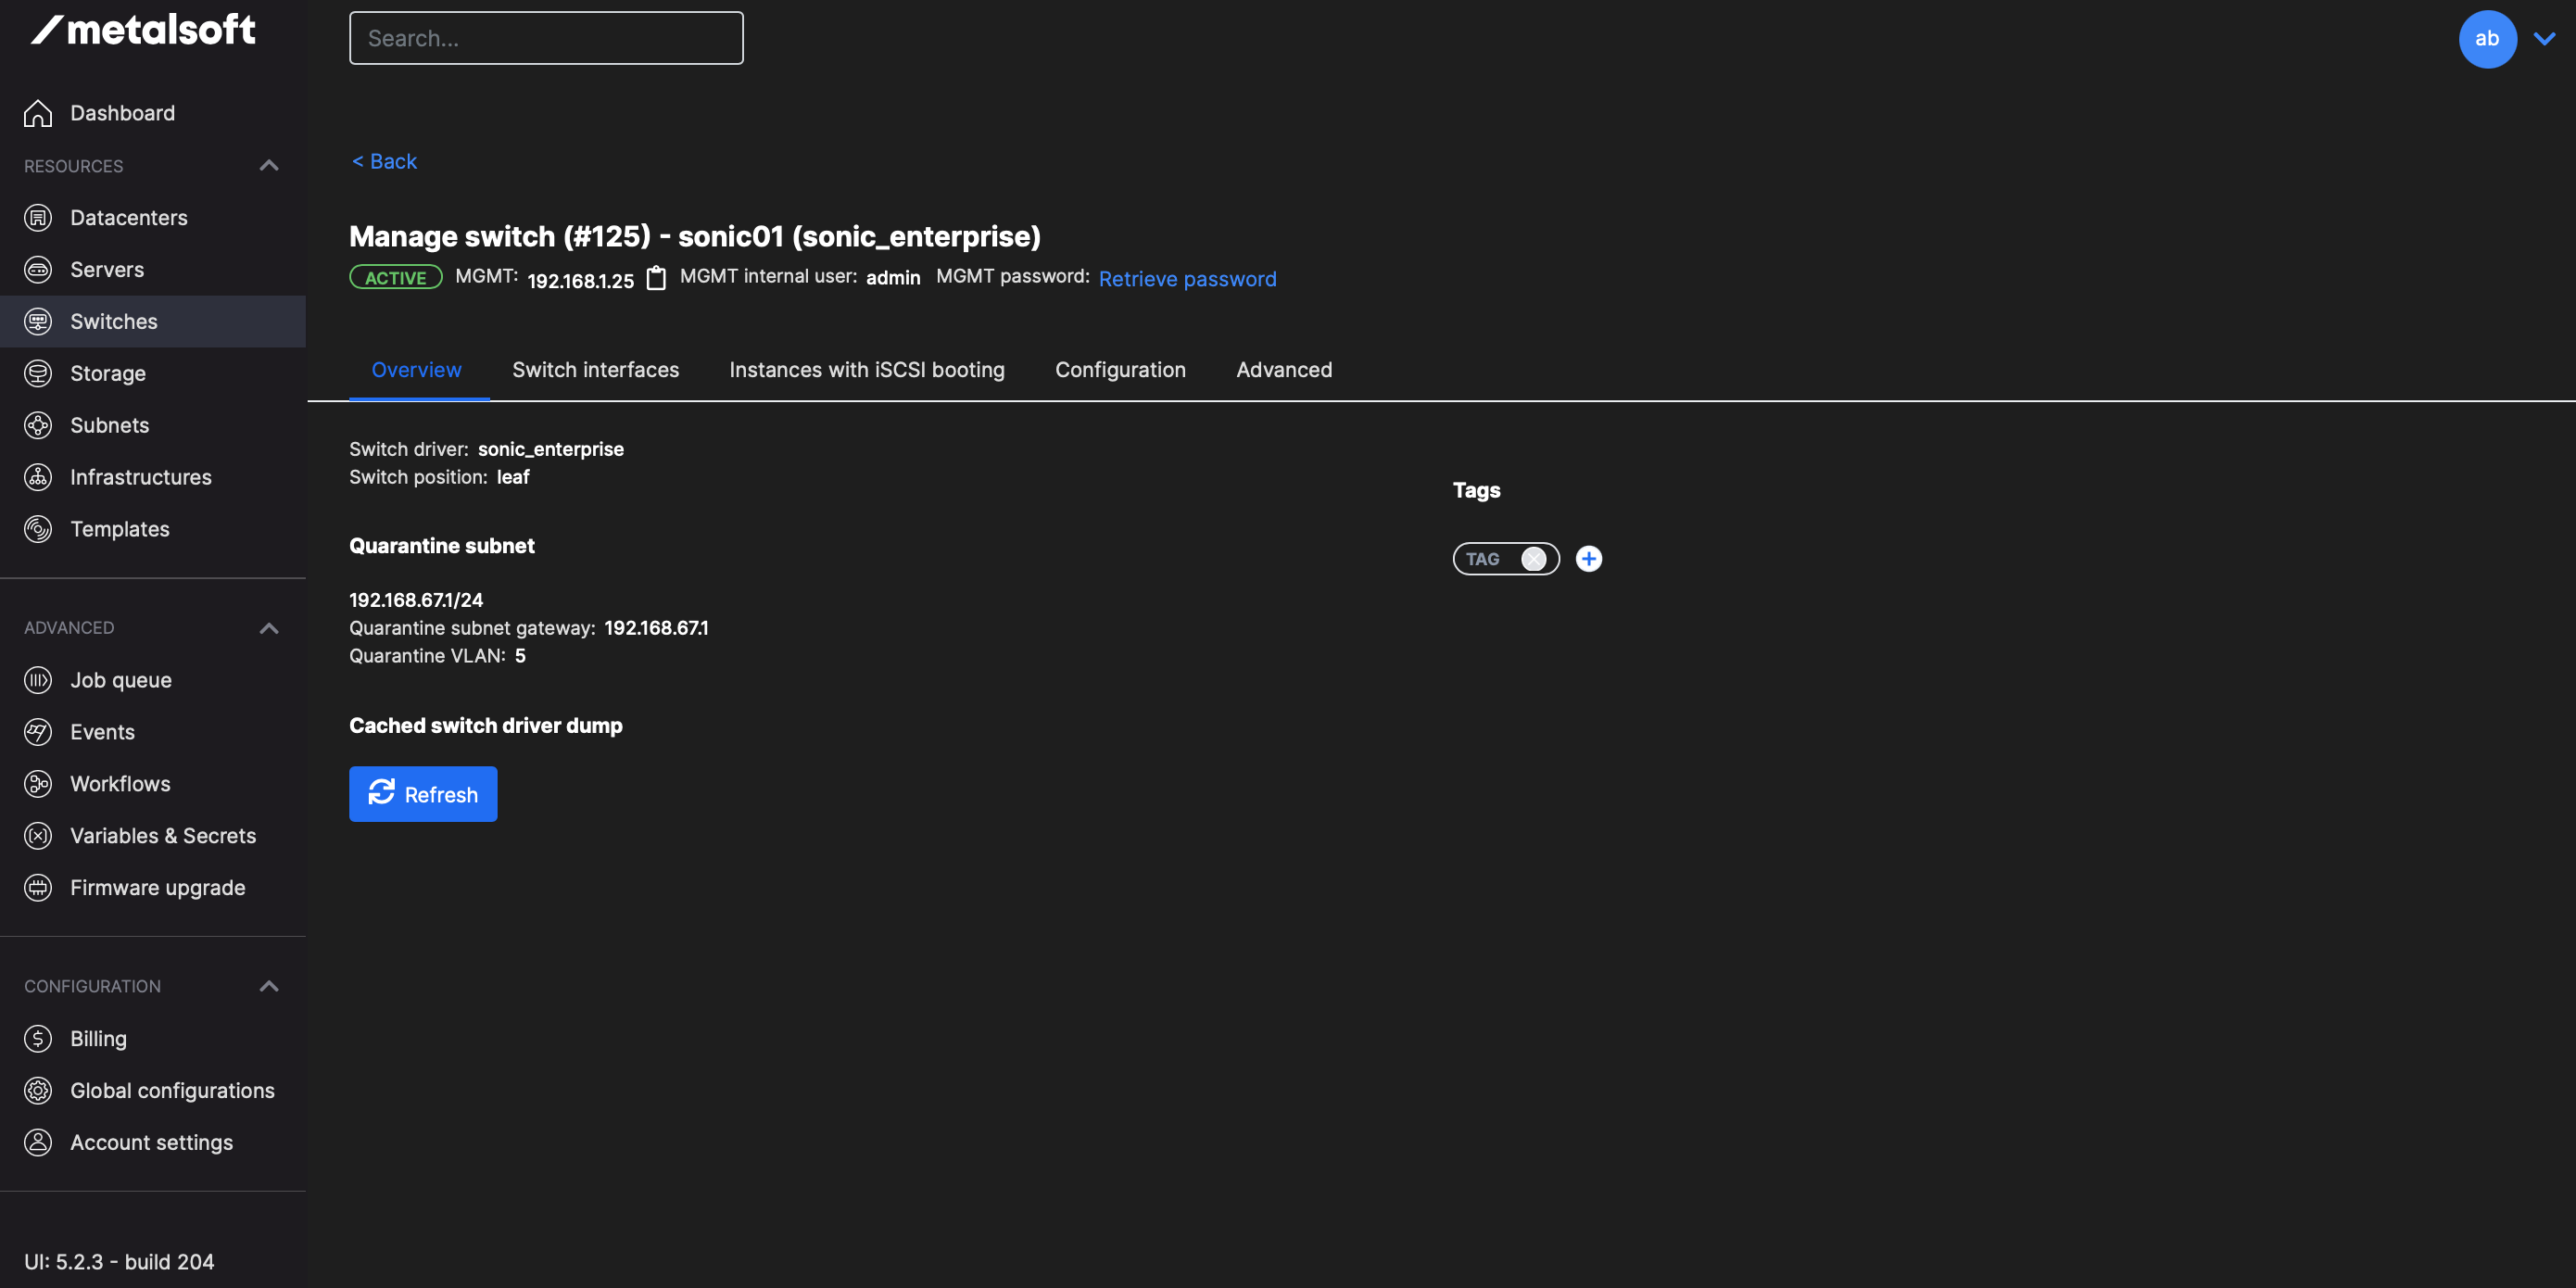Screen dimensions: 2576x1288
Task: Open Workflows in the sidebar
Action: (120, 784)
